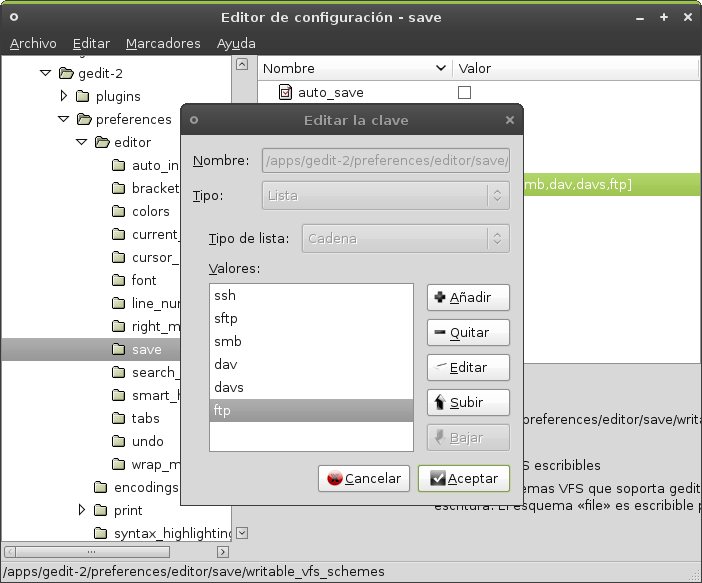Image resolution: width=702 pixels, height=583 pixels.
Task: Select the sftp value in list
Action: point(311,318)
